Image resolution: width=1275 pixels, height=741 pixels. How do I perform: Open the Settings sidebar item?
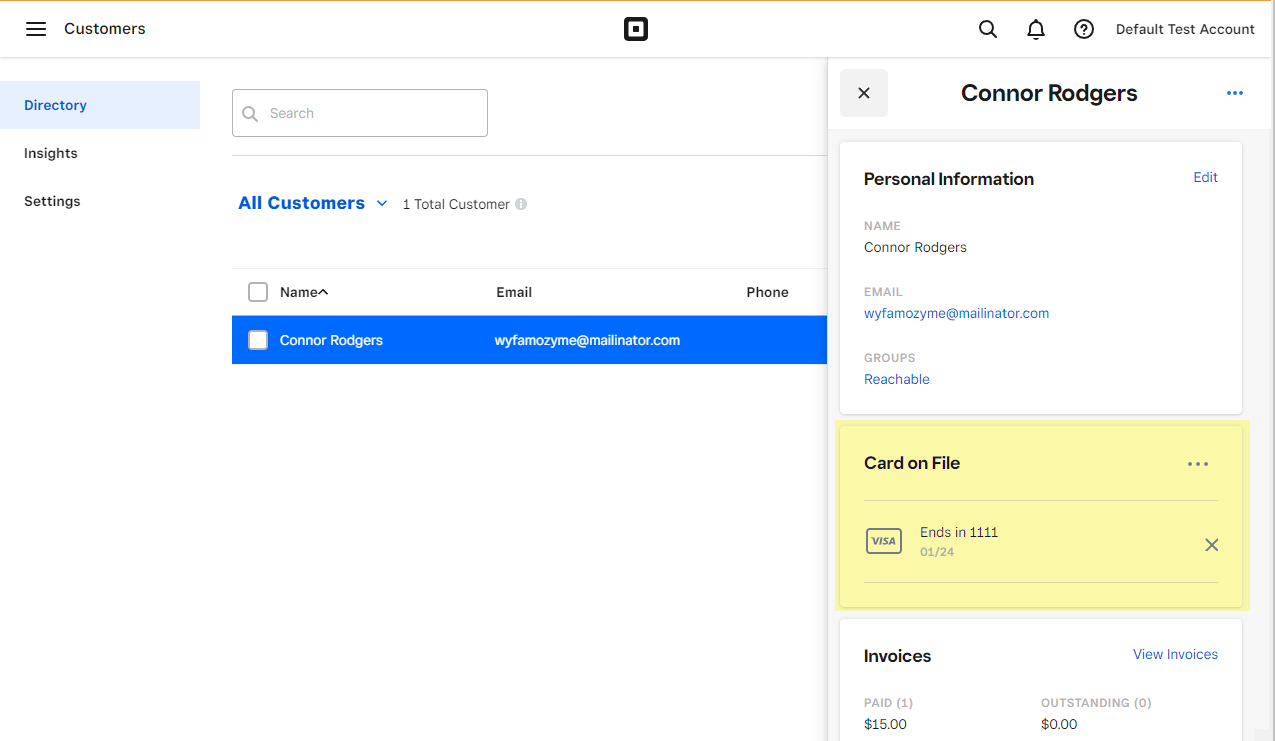tap(52, 201)
